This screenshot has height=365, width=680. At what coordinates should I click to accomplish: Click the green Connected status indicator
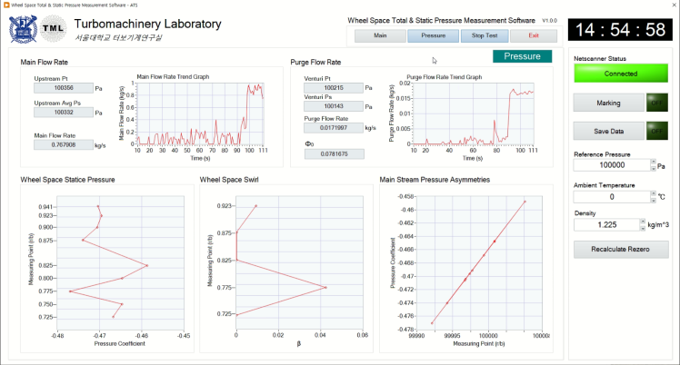pos(621,73)
